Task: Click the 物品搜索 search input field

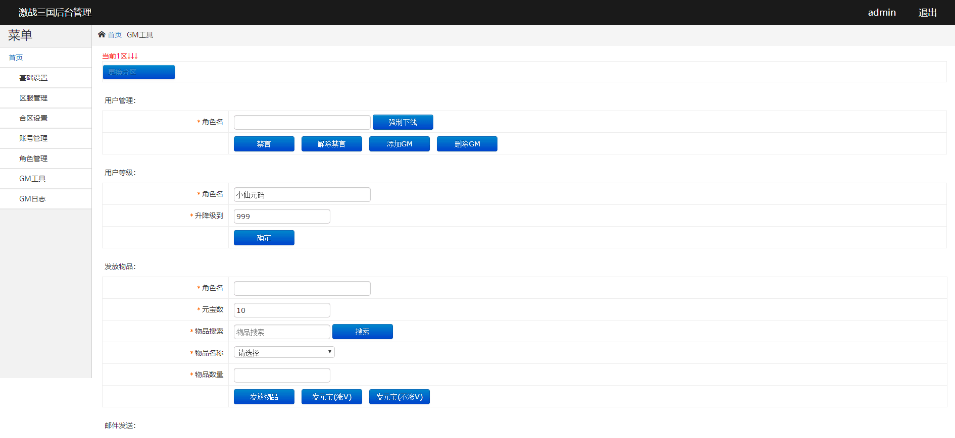Action: click(280, 331)
